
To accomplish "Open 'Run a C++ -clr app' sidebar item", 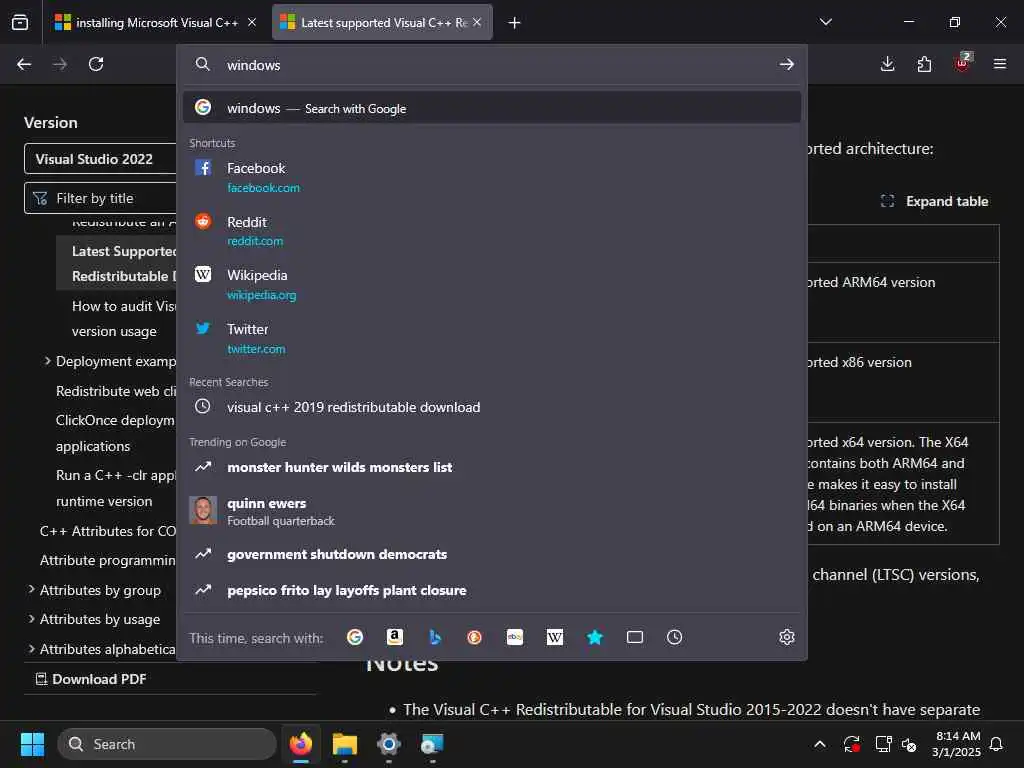I will click(116, 488).
